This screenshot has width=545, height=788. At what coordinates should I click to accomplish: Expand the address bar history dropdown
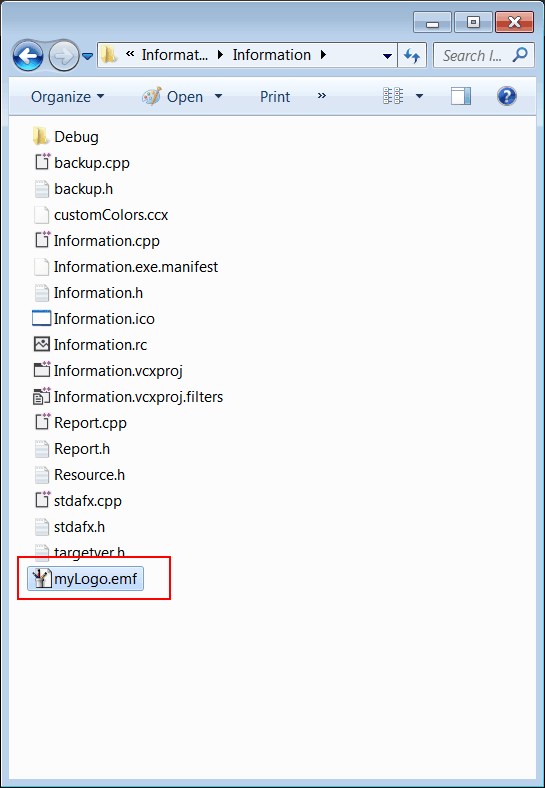(387, 56)
